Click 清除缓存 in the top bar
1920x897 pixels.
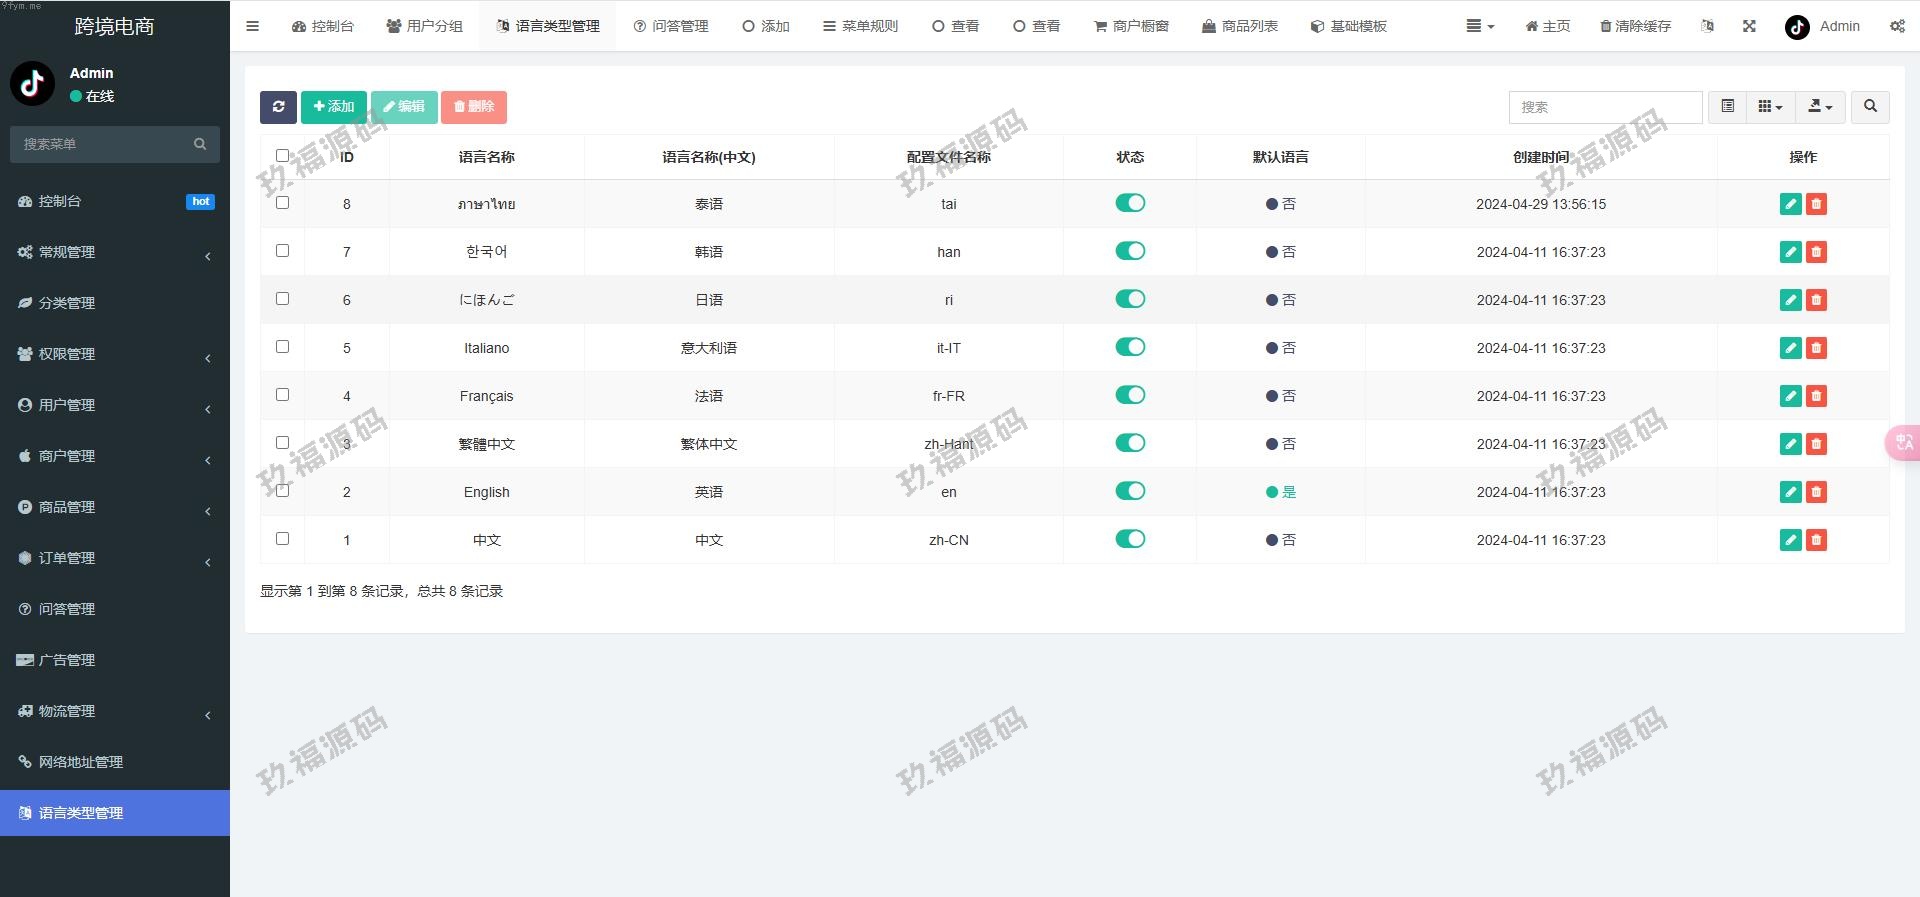(x=1635, y=26)
